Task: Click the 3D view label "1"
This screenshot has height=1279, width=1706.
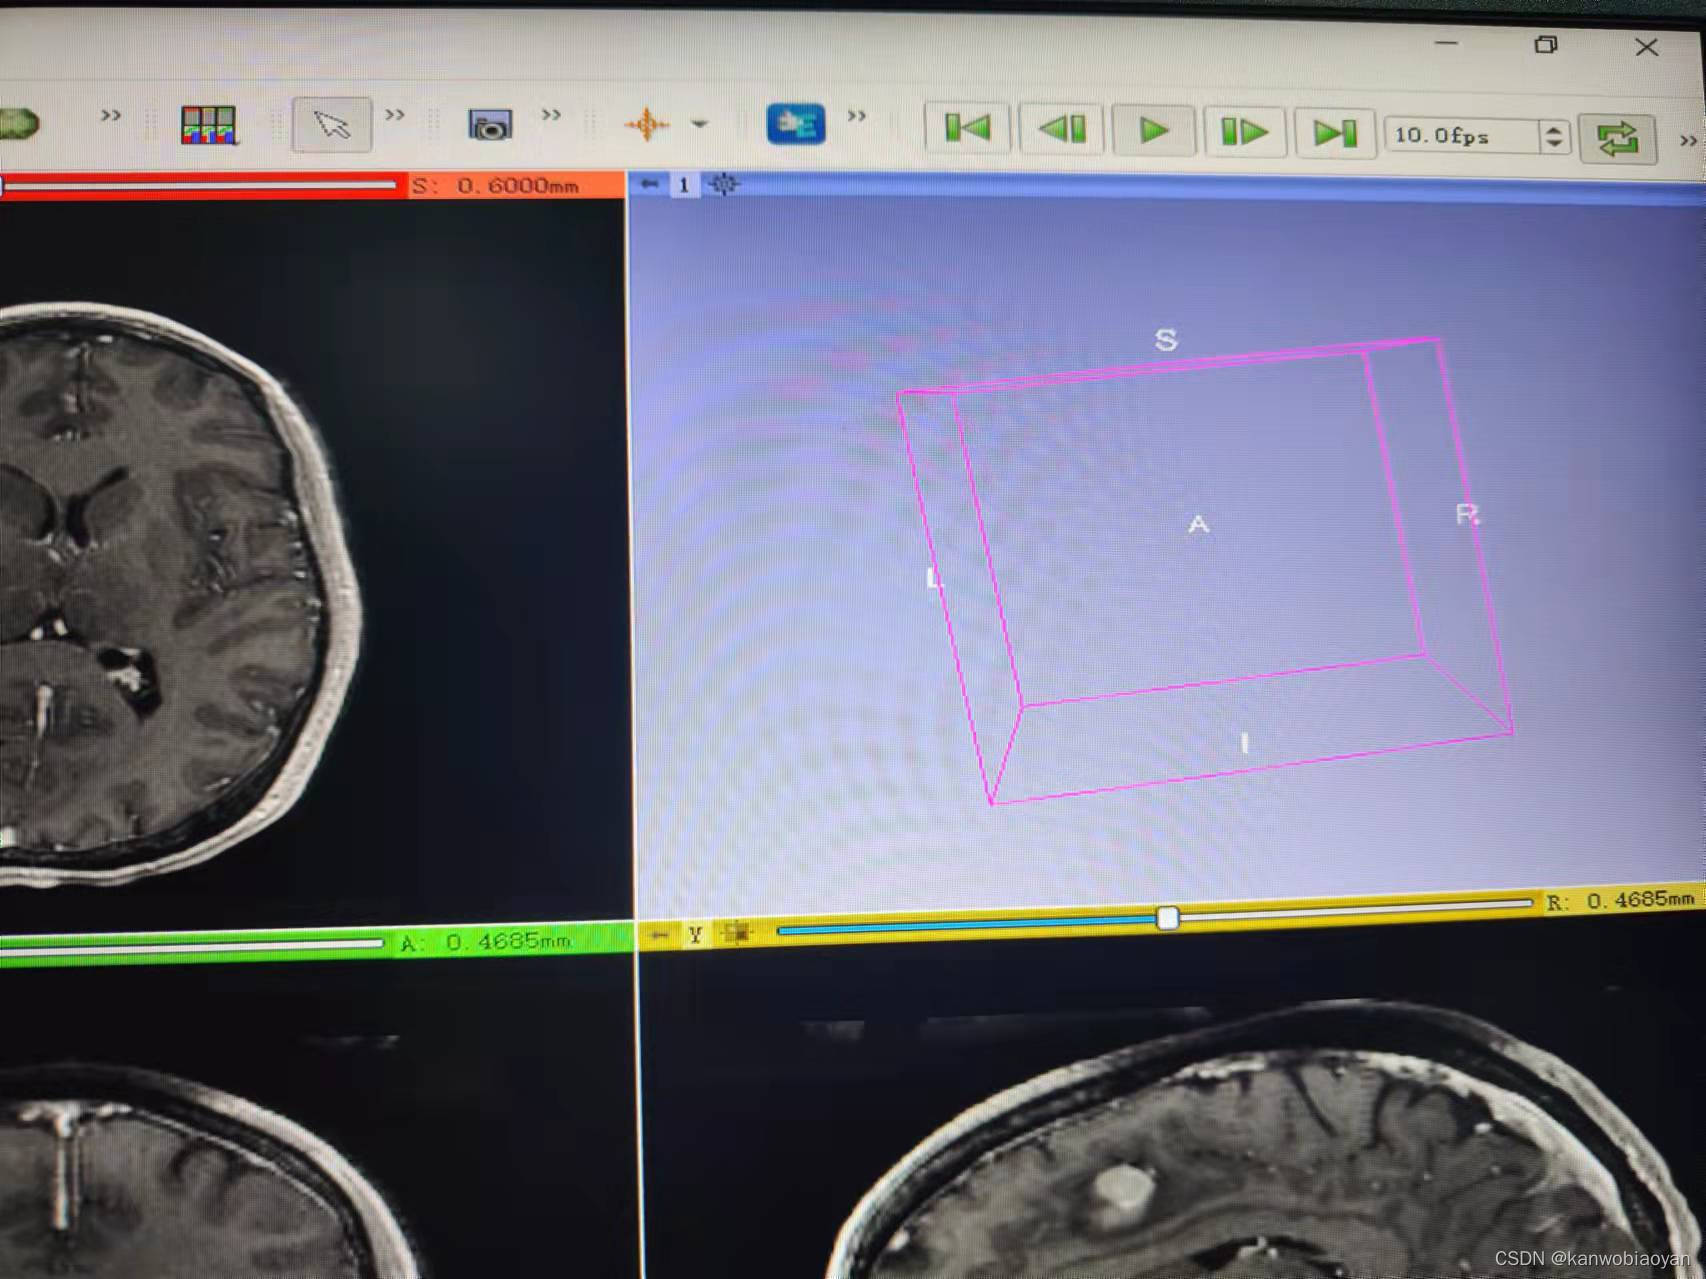Action: coord(684,185)
